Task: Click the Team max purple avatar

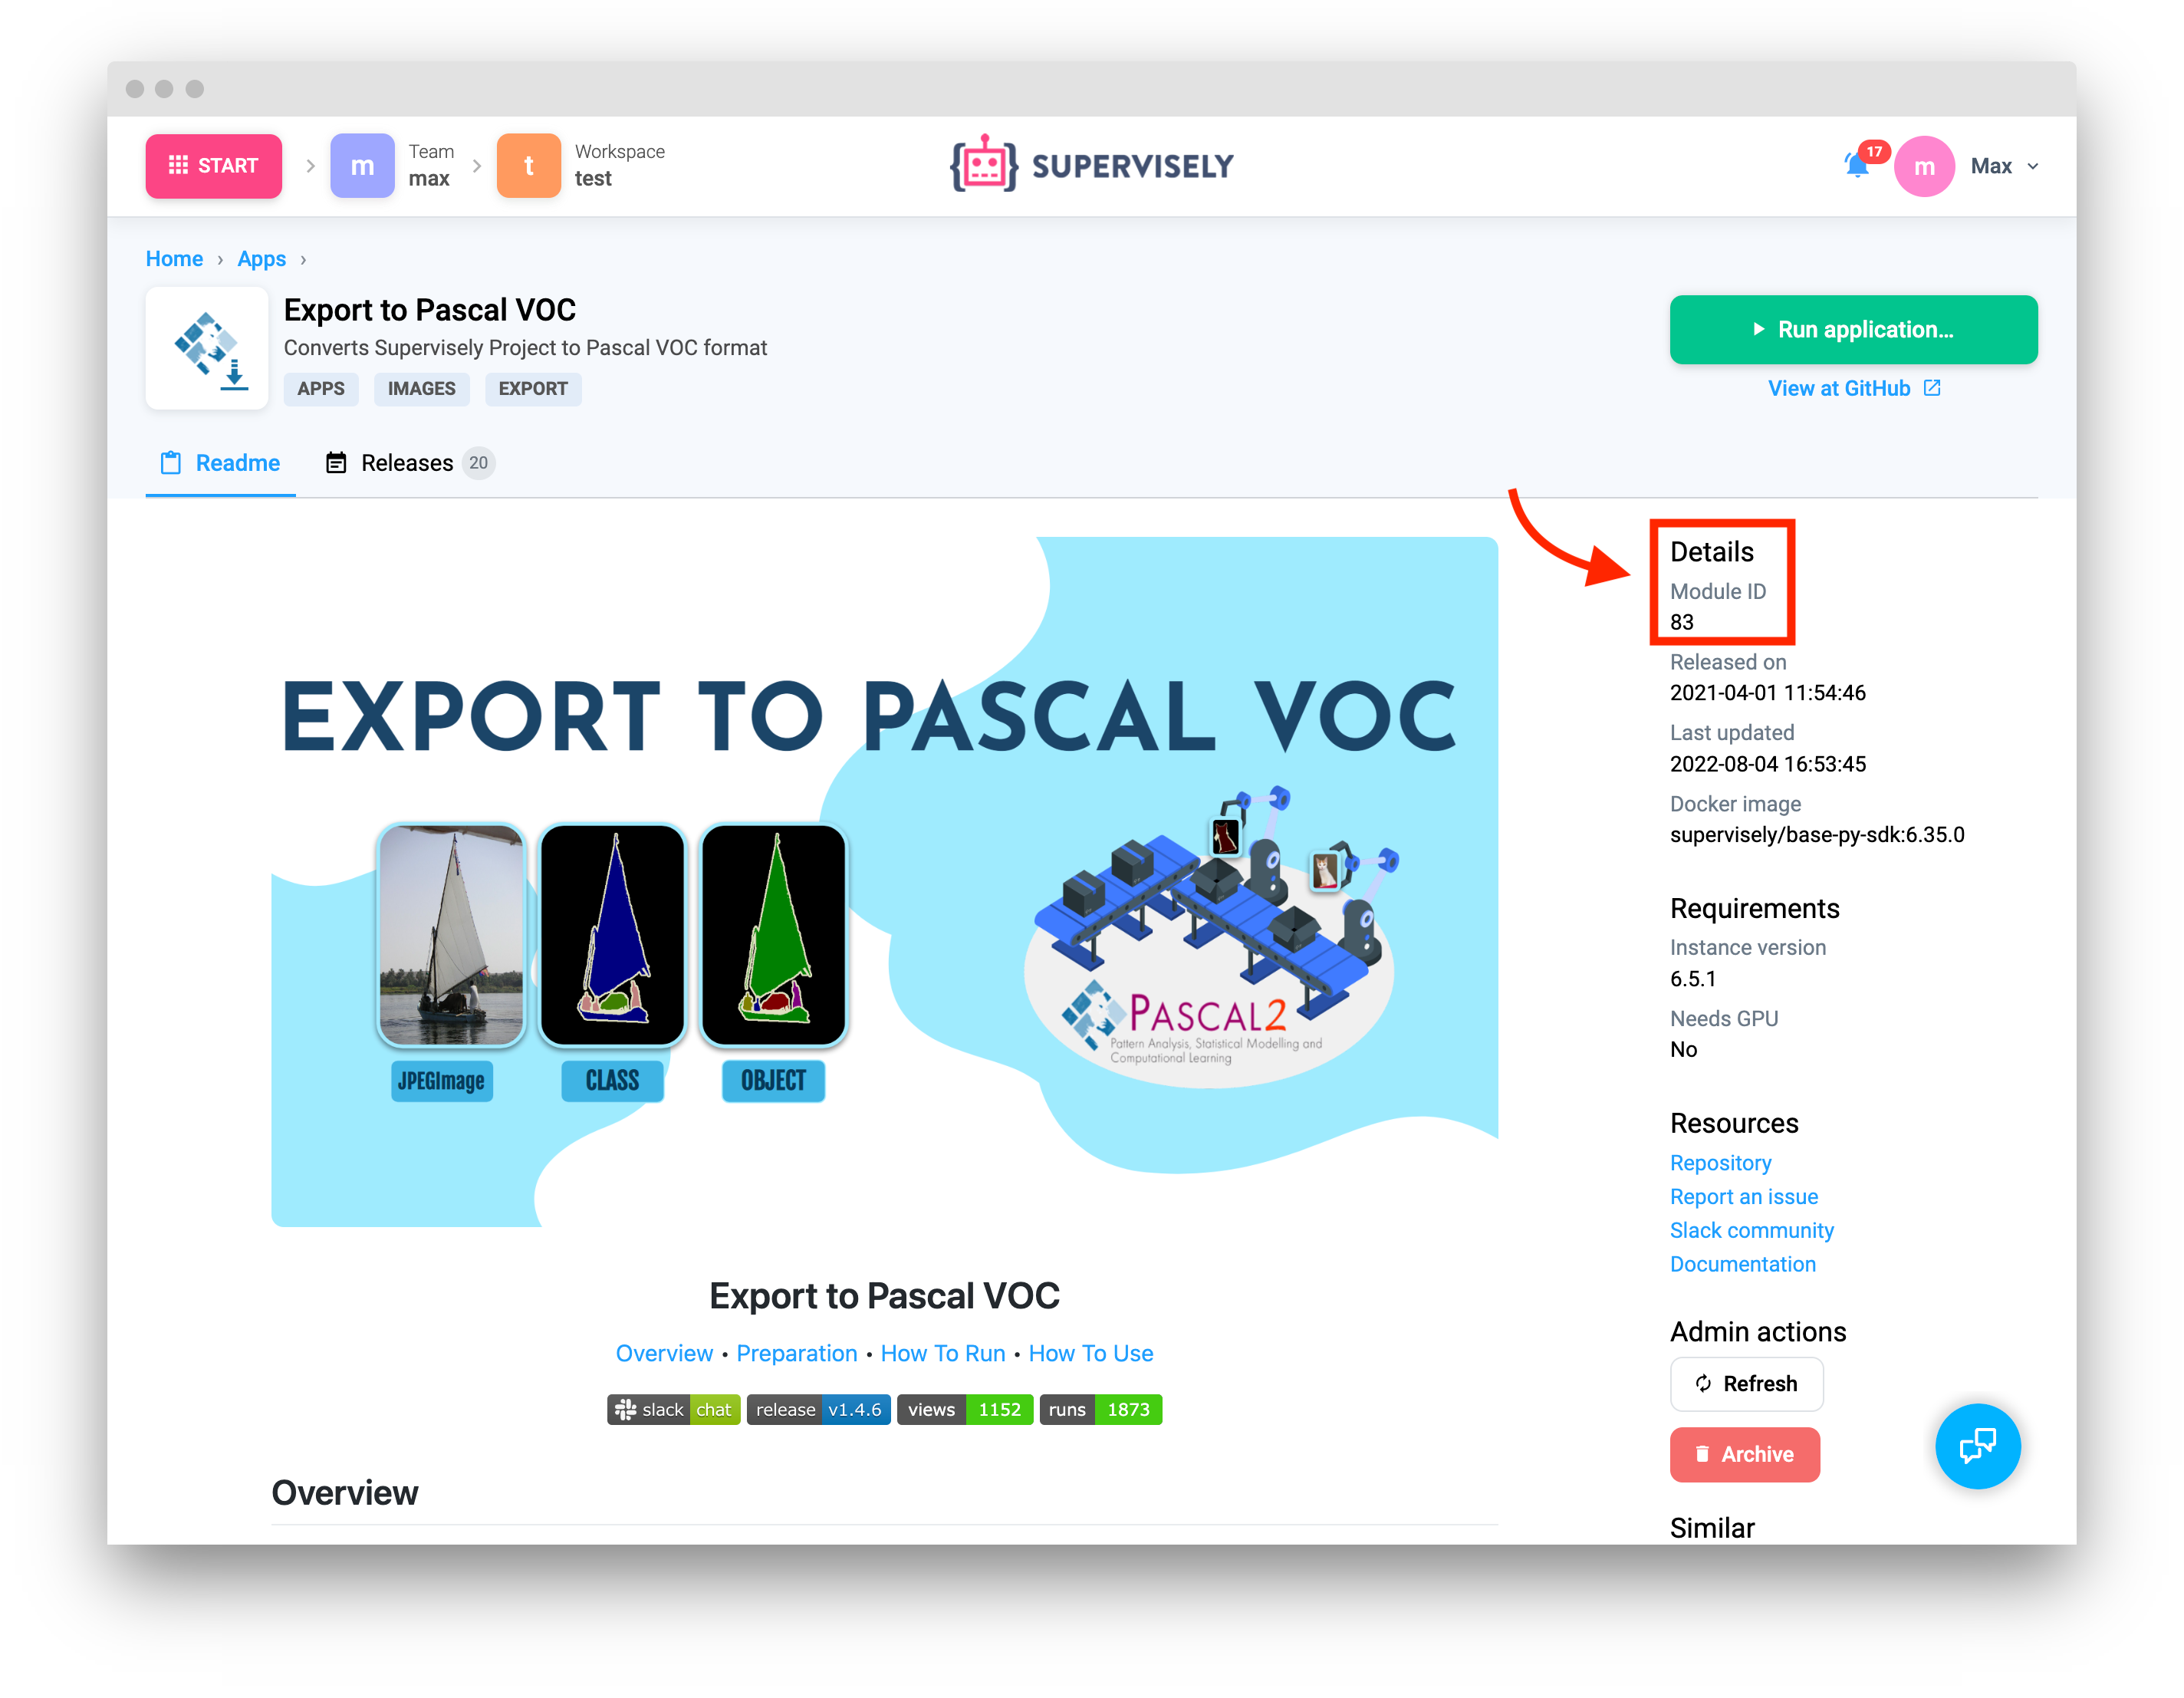Action: [x=362, y=166]
